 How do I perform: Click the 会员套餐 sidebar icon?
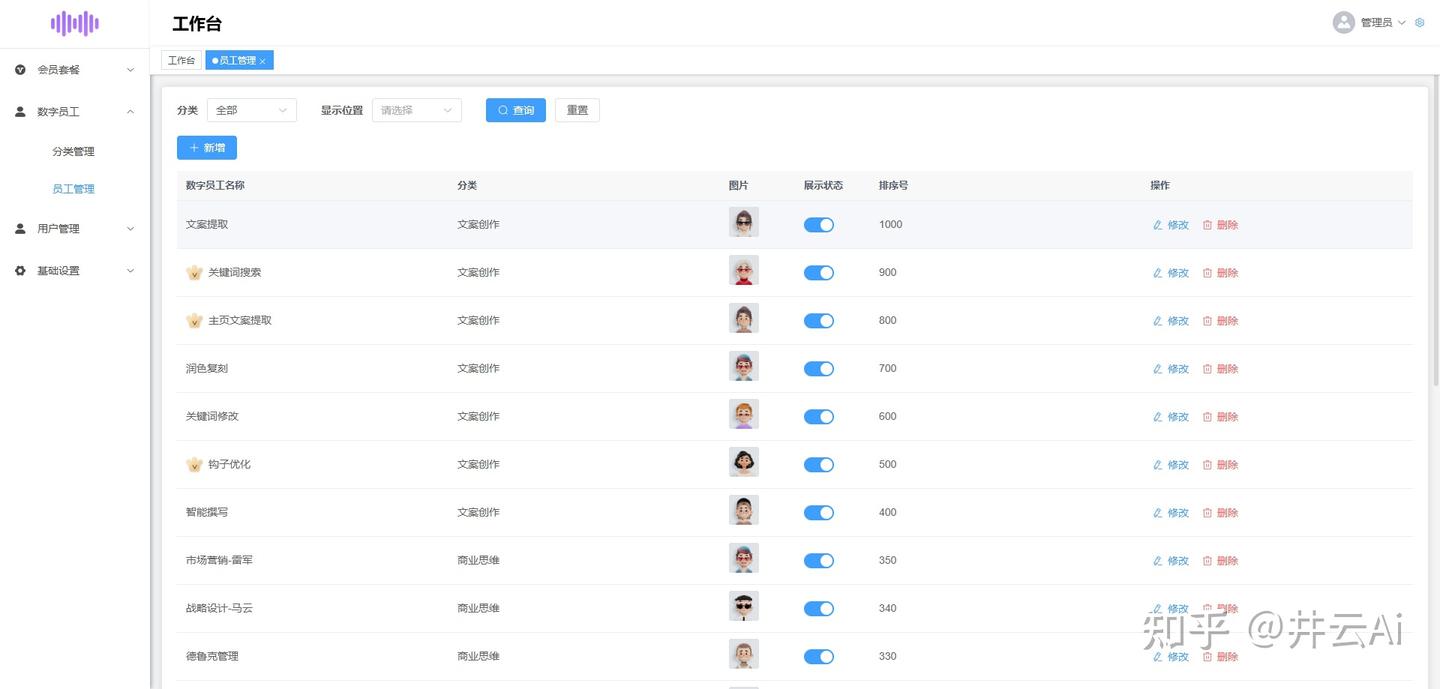click(x=20, y=70)
